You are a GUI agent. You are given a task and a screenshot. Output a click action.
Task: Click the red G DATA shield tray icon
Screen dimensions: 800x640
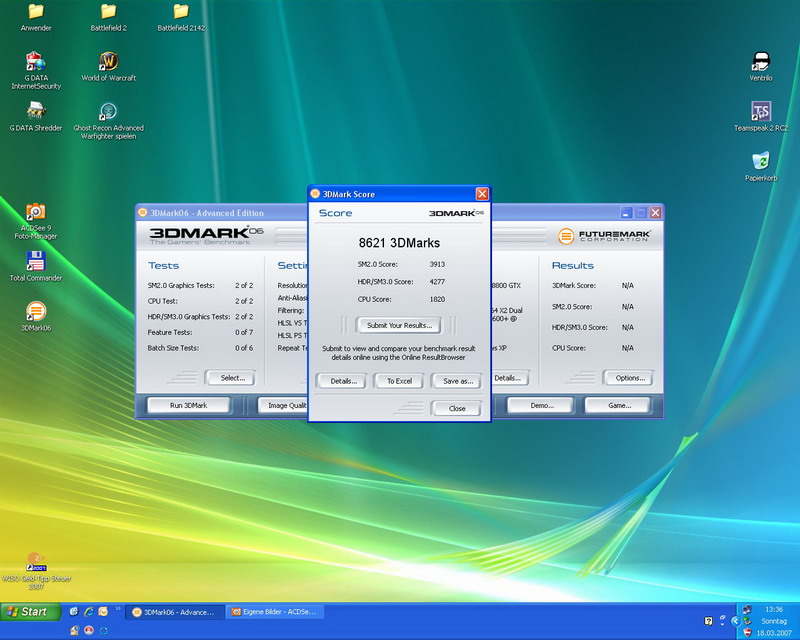pos(747,632)
